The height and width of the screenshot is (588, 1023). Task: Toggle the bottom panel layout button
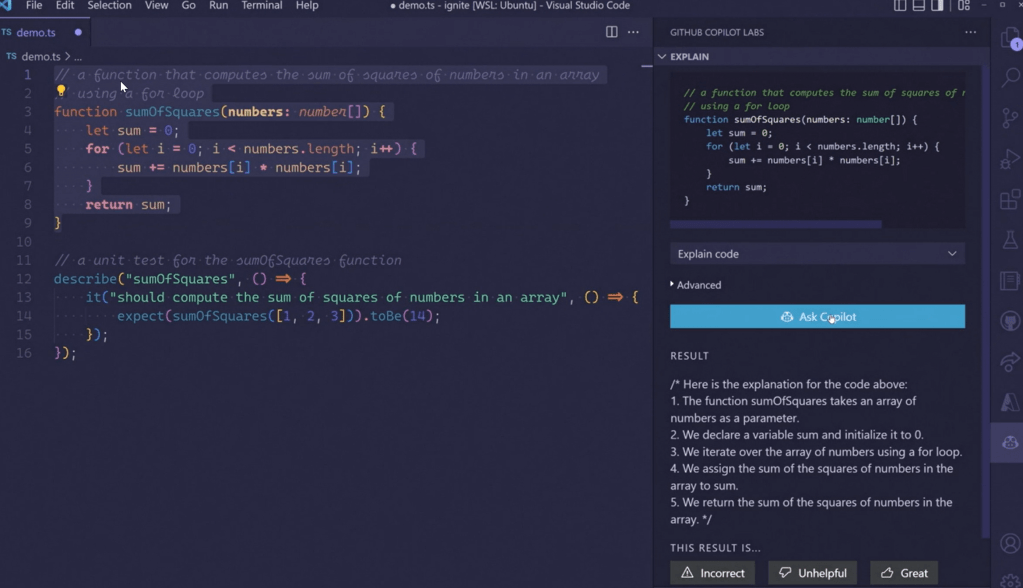[x=918, y=6]
